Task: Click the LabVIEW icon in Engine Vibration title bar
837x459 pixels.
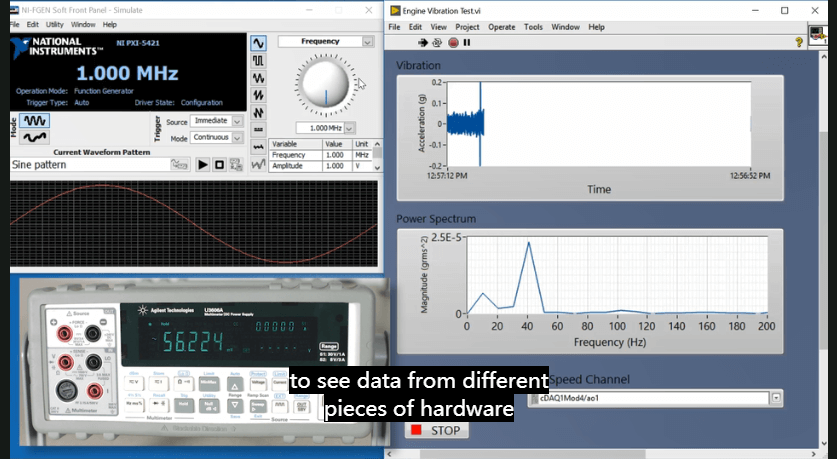Action: click(x=395, y=11)
